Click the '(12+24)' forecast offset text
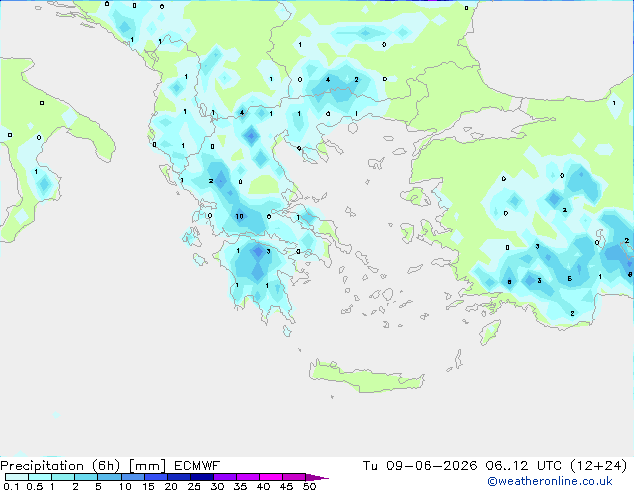Image resolution: width=634 pixels, height=490 pixels. (599, 466)
